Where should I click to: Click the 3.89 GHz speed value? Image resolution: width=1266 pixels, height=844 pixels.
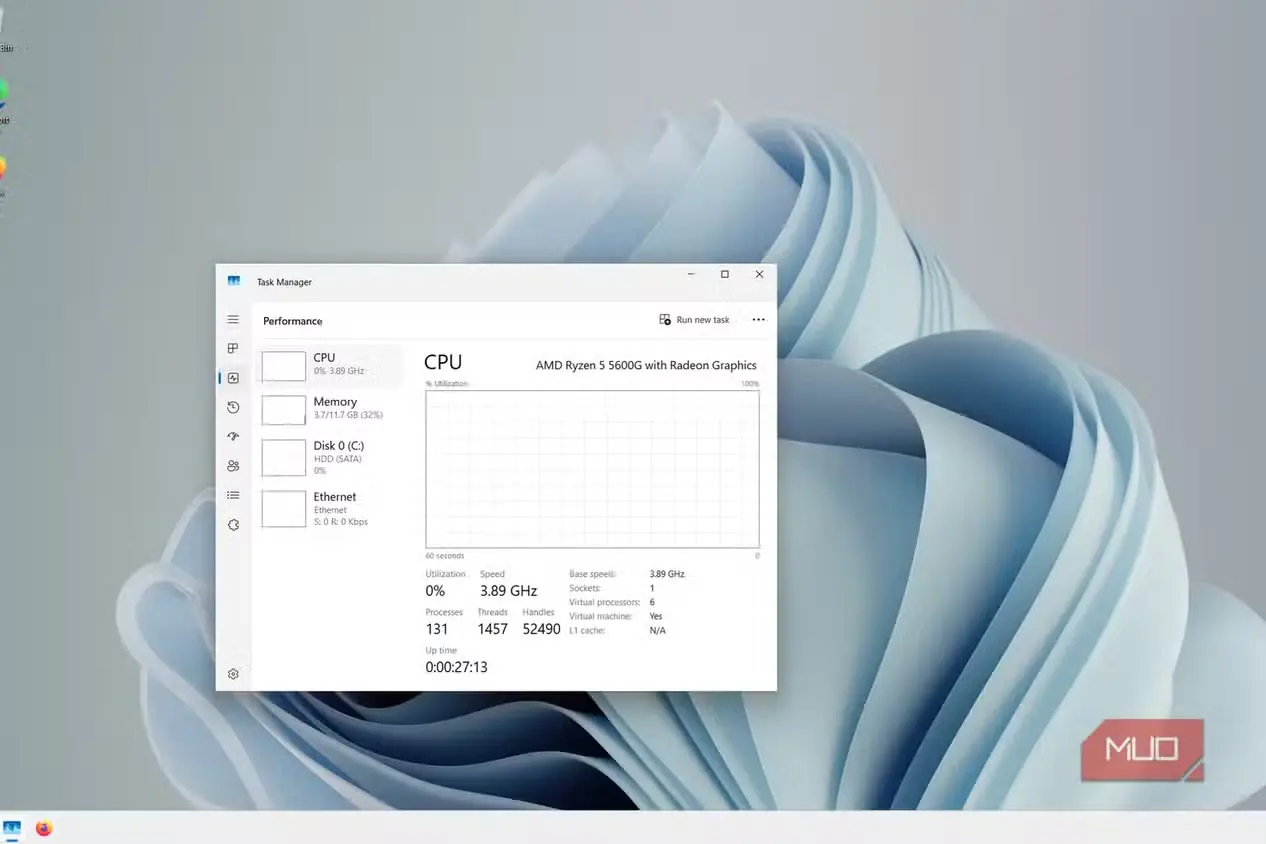[509, 591]
